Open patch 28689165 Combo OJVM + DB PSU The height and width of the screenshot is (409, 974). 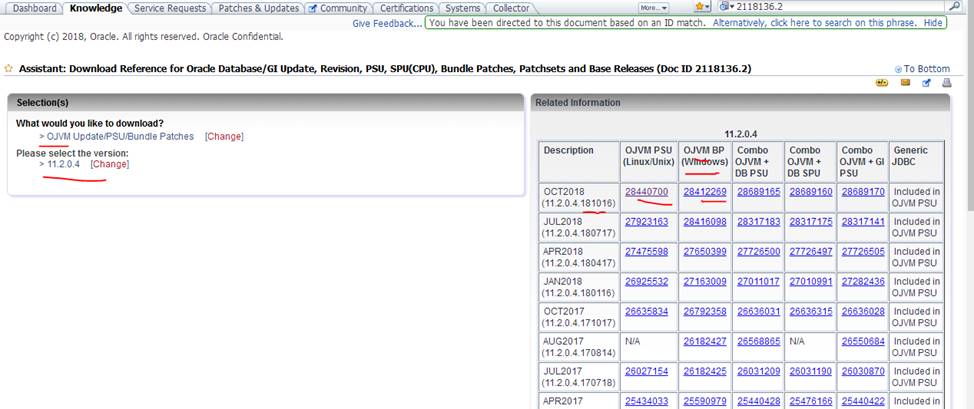coord(758,191)
